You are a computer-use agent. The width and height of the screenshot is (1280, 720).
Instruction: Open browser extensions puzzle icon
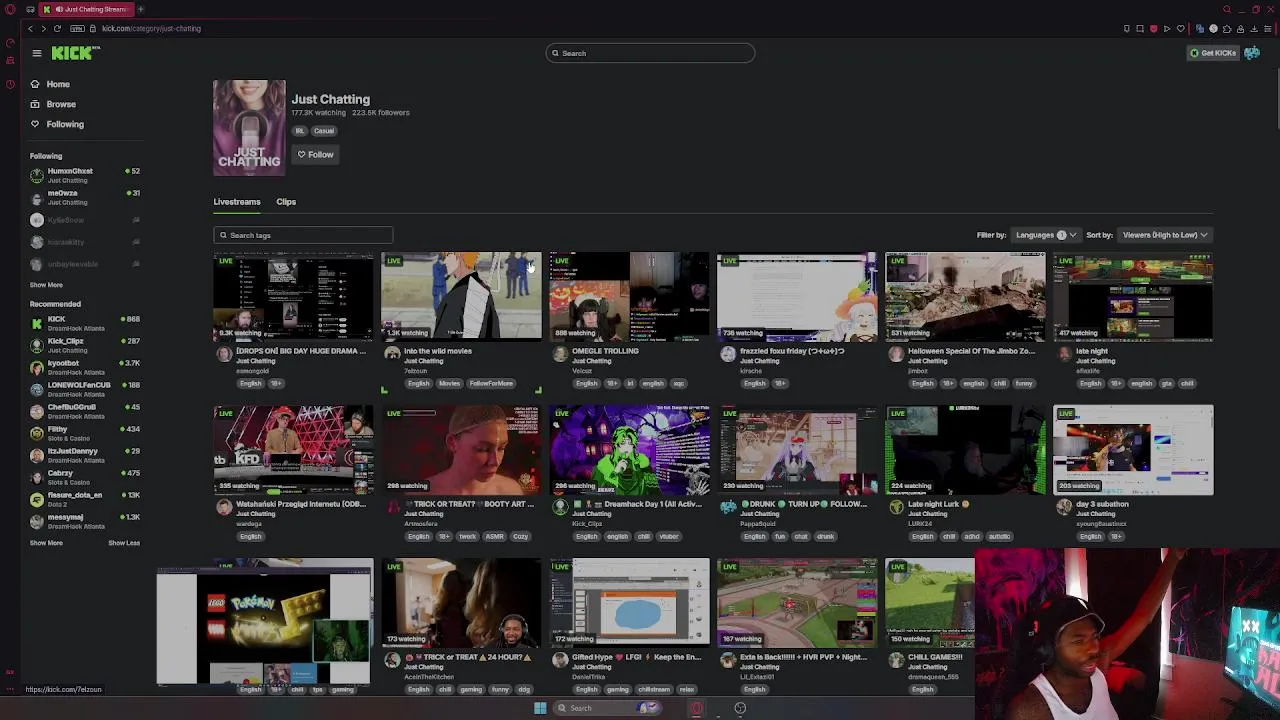tap(1227, 28)
